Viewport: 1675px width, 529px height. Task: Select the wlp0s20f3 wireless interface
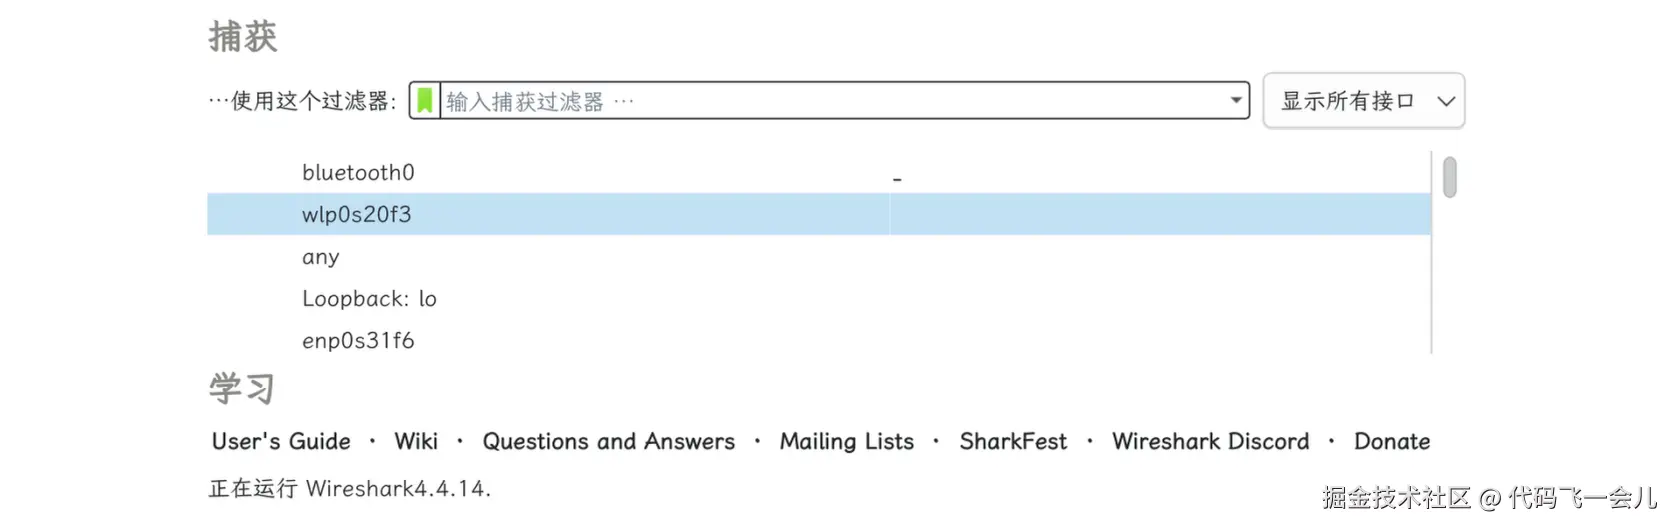coord(357,215)
